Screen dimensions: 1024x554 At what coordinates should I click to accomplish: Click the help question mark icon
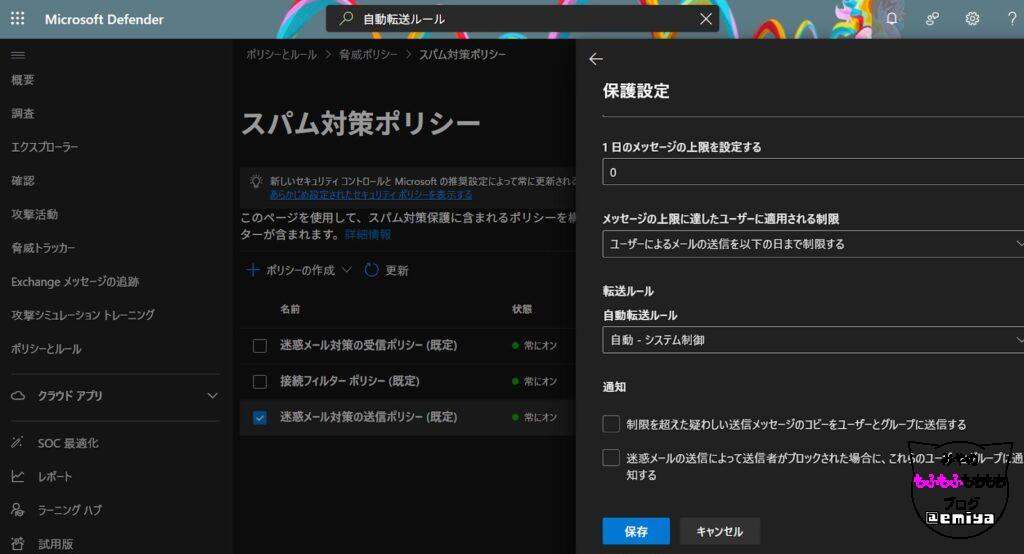[x=1012, y=19]
